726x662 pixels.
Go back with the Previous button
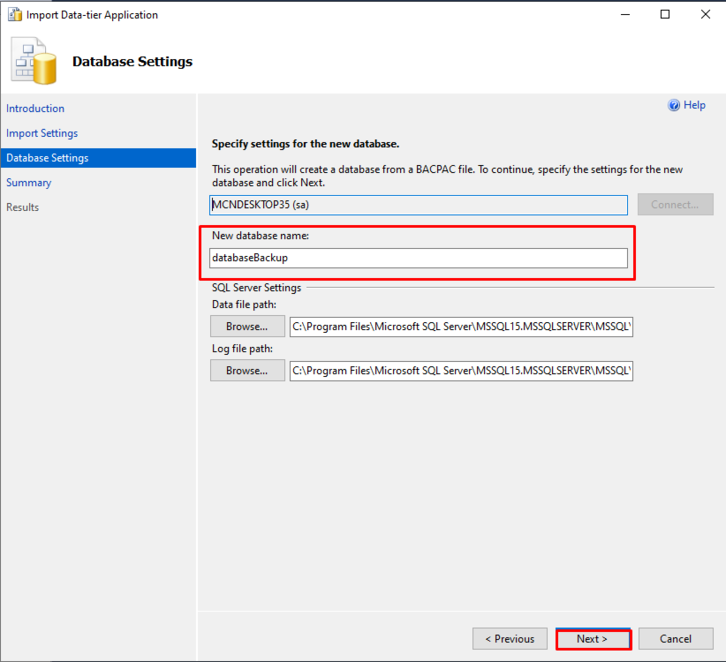509,639
